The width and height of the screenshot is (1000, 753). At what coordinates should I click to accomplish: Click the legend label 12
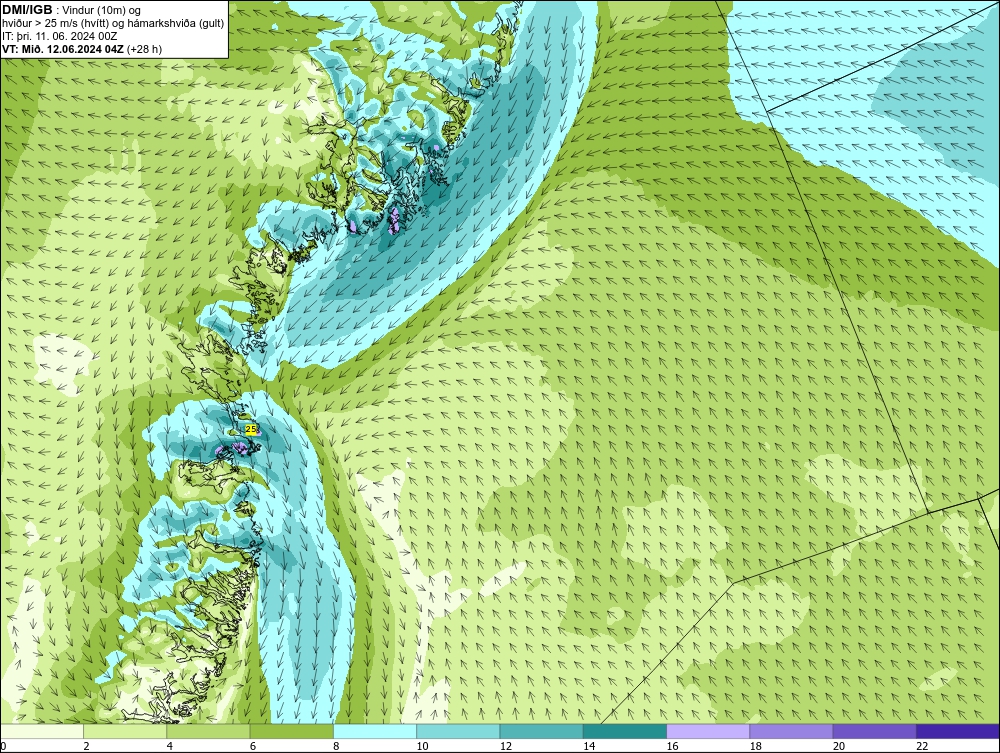tap(506, 747)
